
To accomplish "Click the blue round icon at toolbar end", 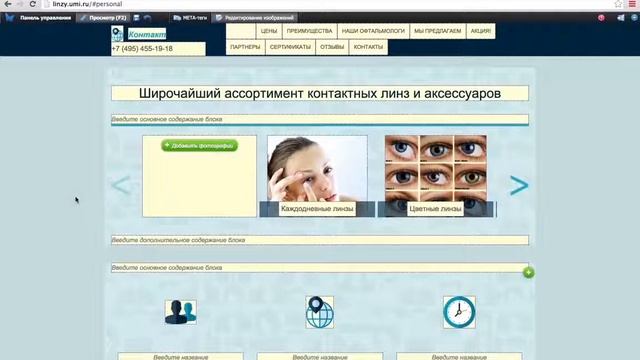I will [x=634, y=18].
